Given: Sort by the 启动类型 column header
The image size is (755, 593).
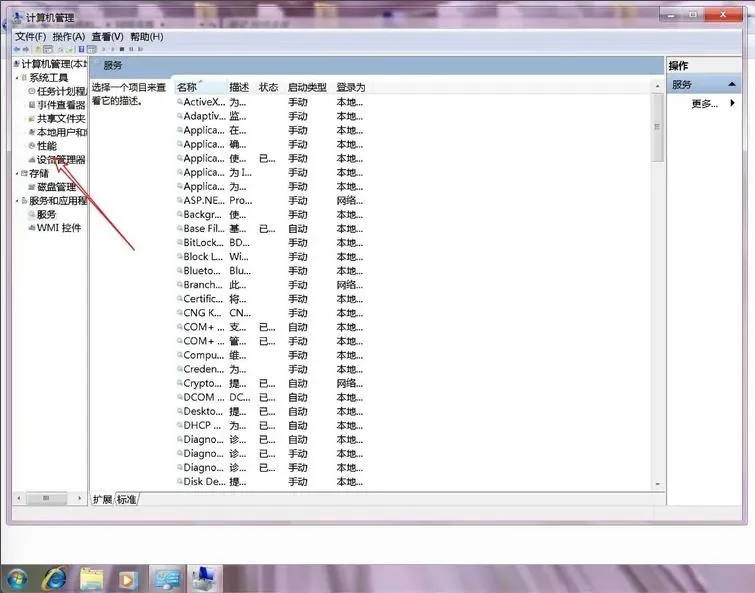Looking at the screenshot, I should 307,87.
